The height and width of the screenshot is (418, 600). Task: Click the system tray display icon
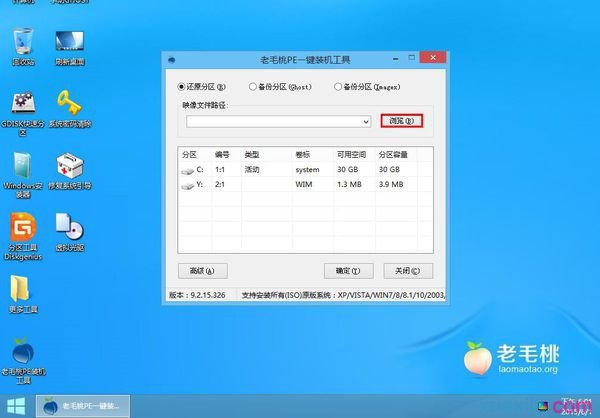coord(543,407)
